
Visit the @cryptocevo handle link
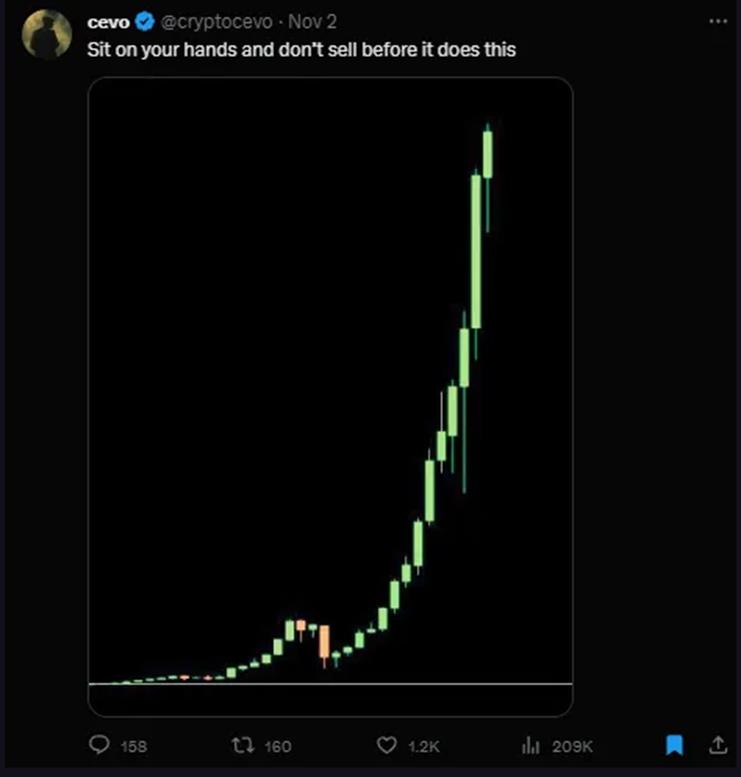tap(216, 22)
